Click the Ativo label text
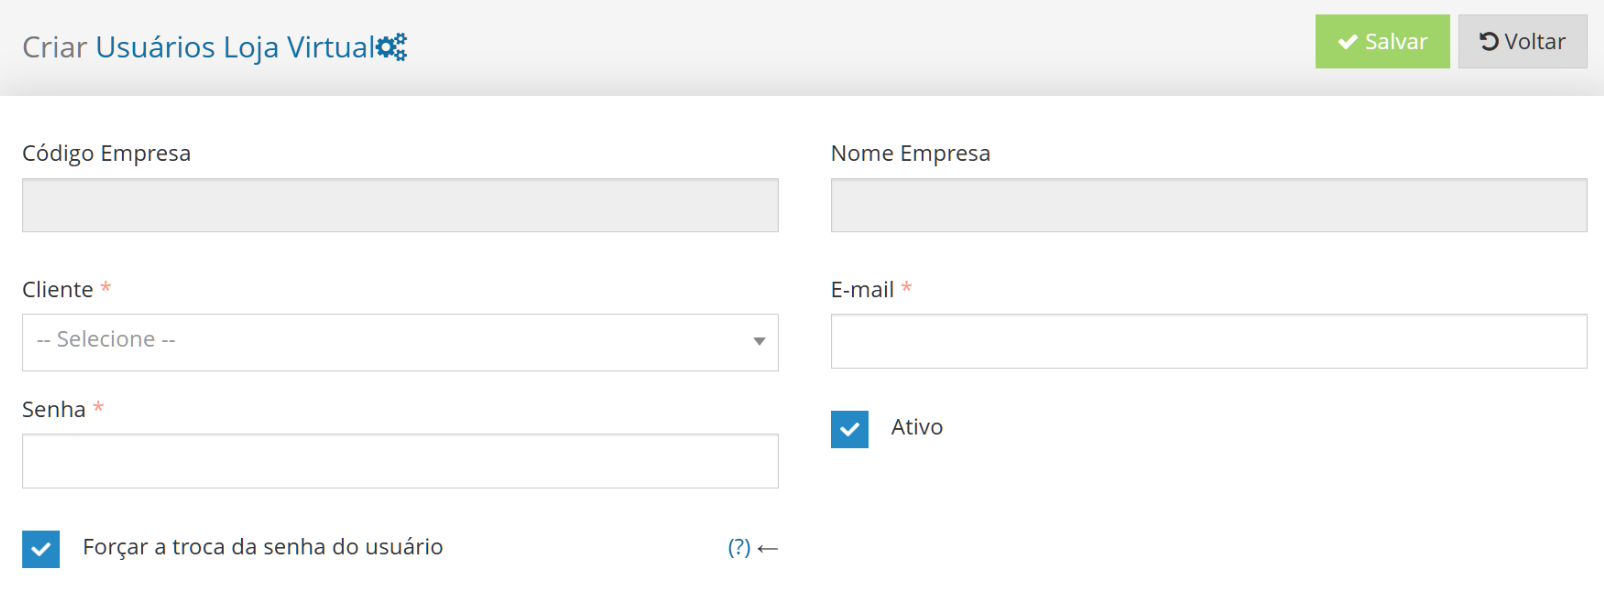The width and height of the screenshot is (1604, 589). (x=917, y=427)
